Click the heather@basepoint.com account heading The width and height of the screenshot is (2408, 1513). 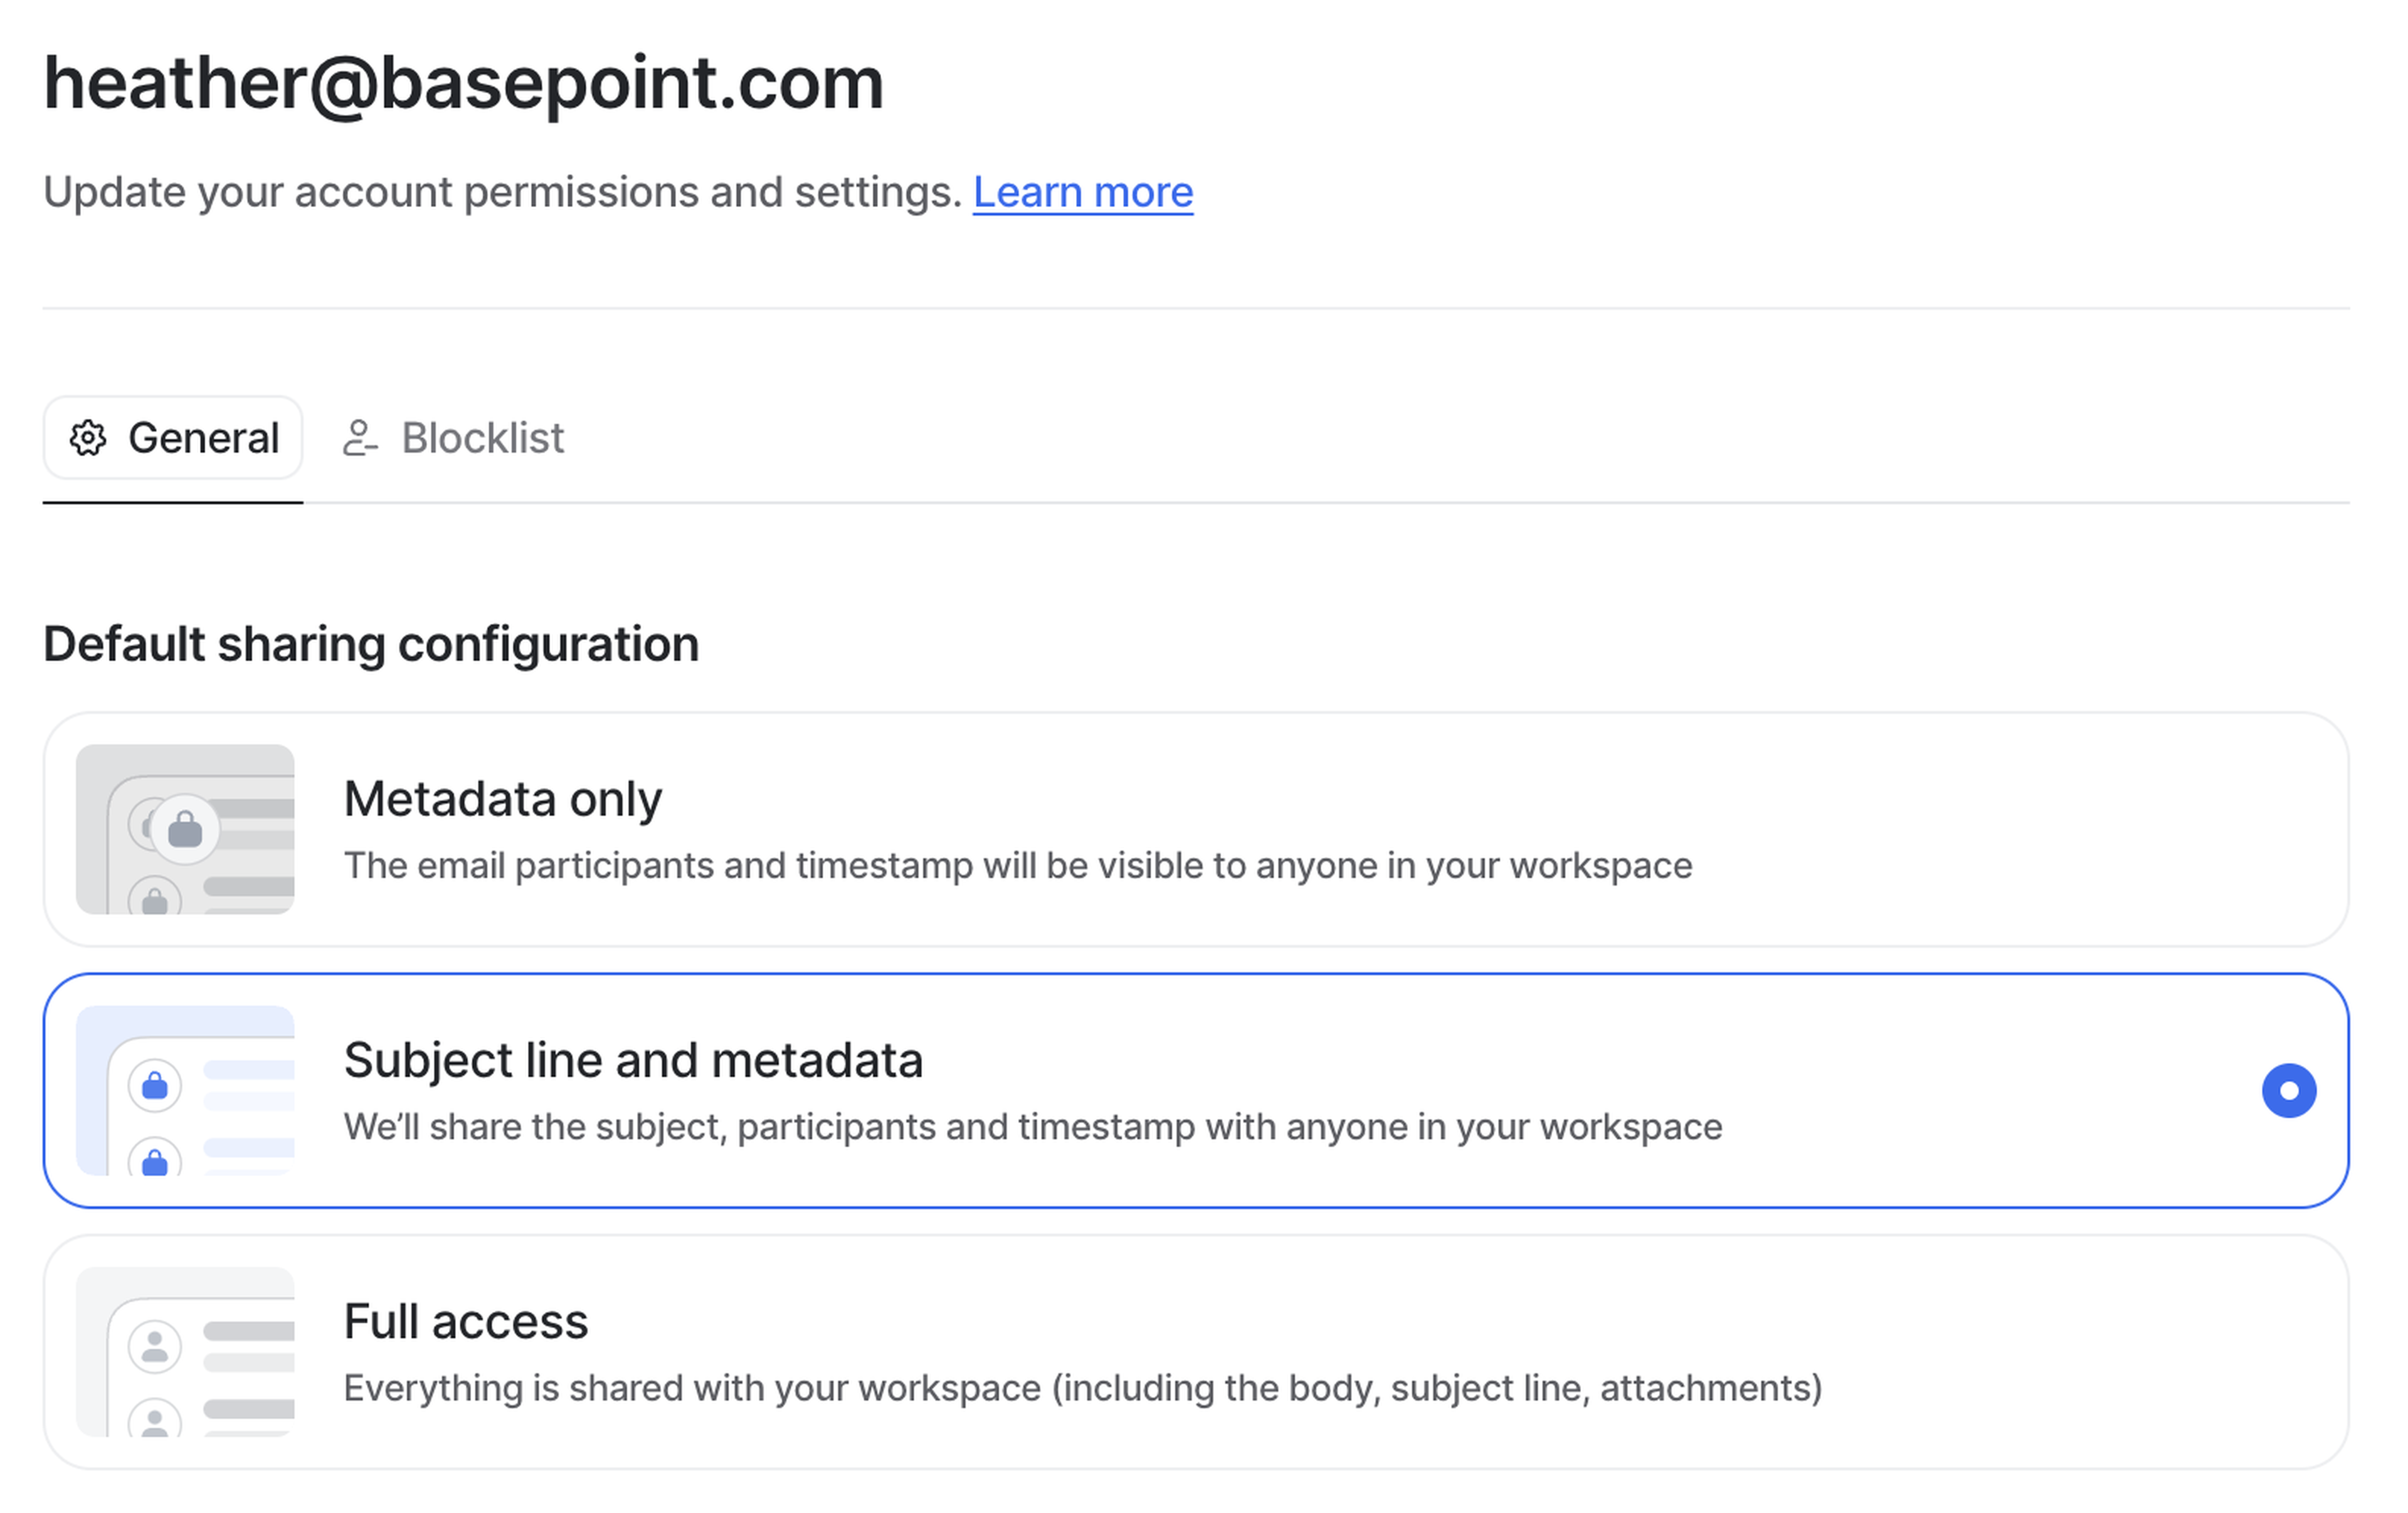point(463,83)
